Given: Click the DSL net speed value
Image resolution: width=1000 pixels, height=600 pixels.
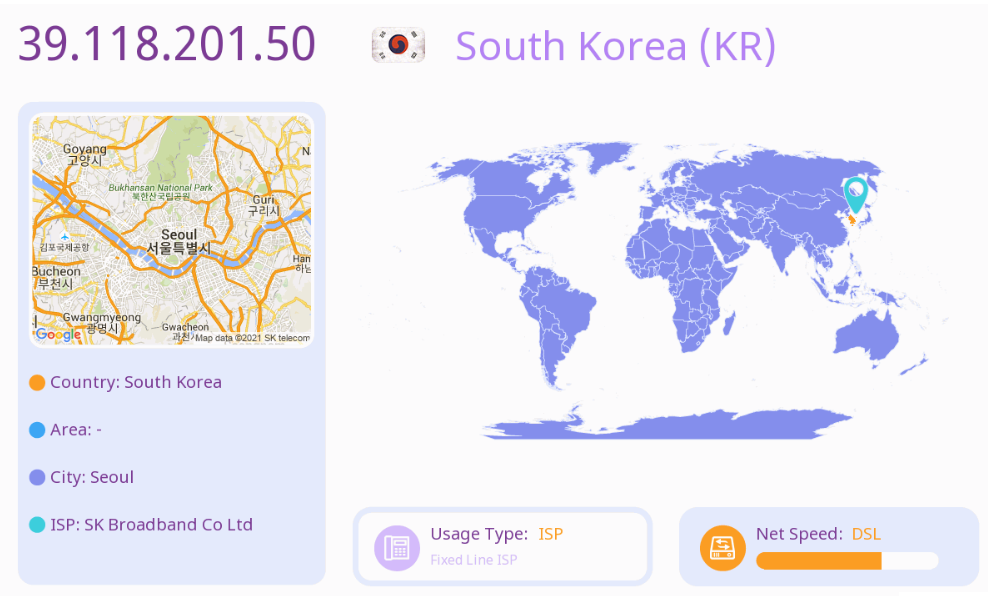Looking at the screenshot, I should coord(866,534).
